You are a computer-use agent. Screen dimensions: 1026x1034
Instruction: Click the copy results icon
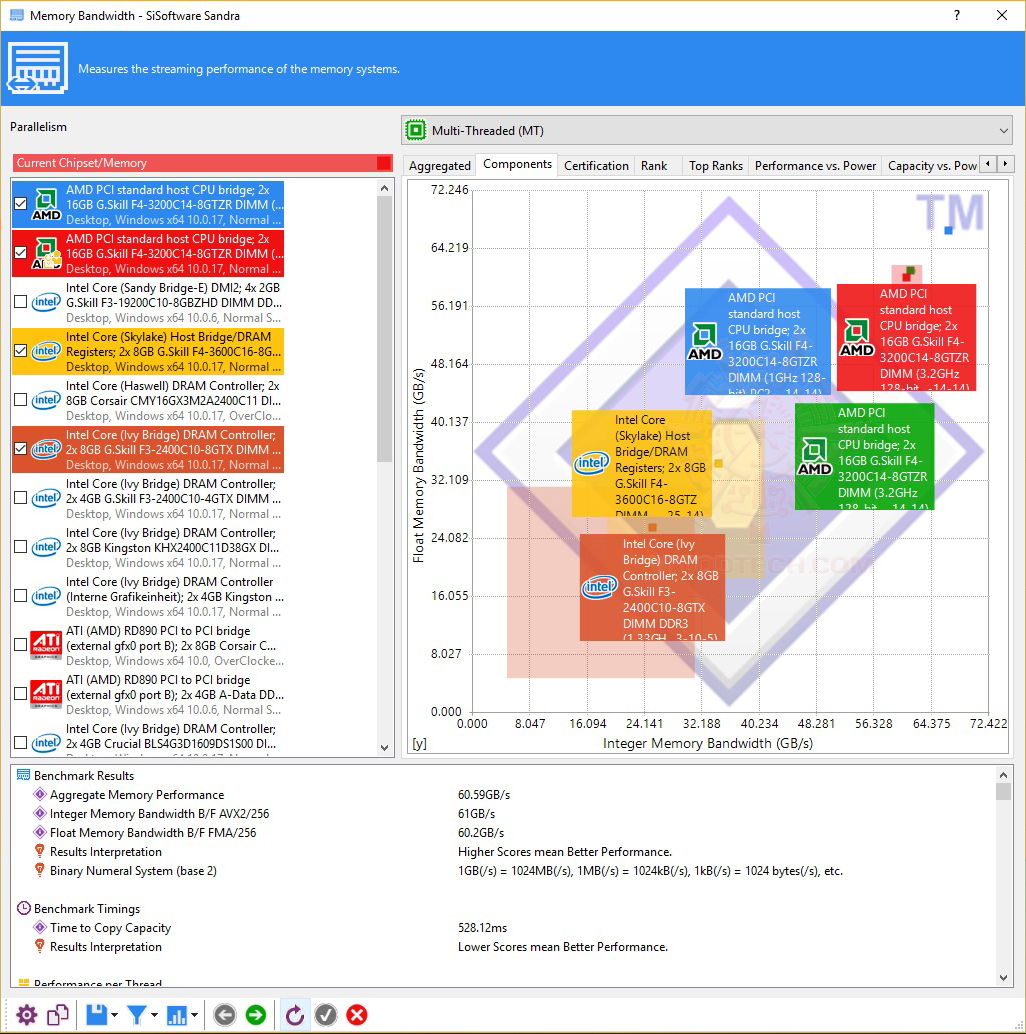click(58, 1015)
